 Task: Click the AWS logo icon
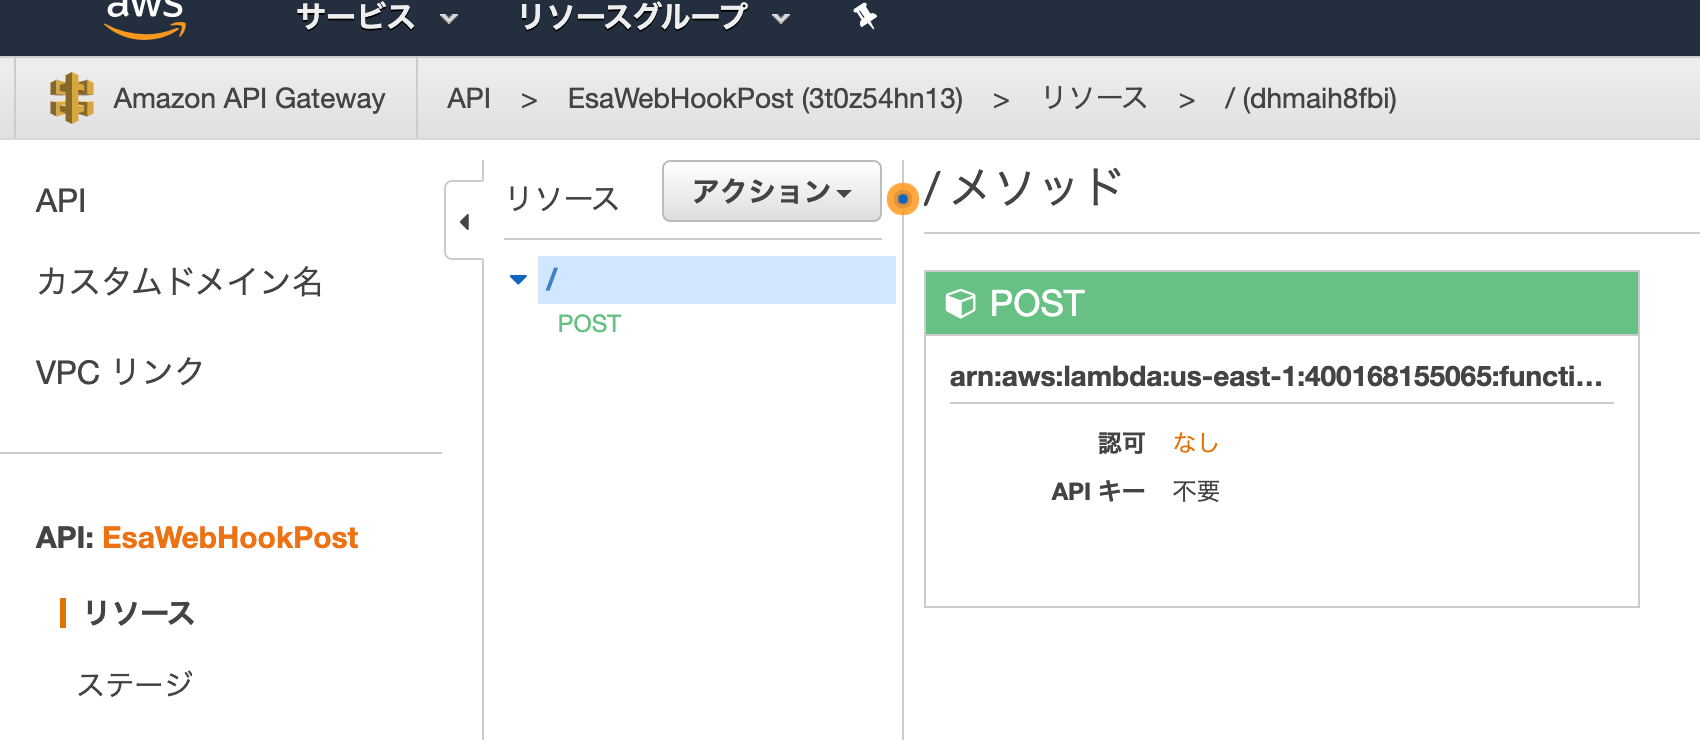coord(145,18)
